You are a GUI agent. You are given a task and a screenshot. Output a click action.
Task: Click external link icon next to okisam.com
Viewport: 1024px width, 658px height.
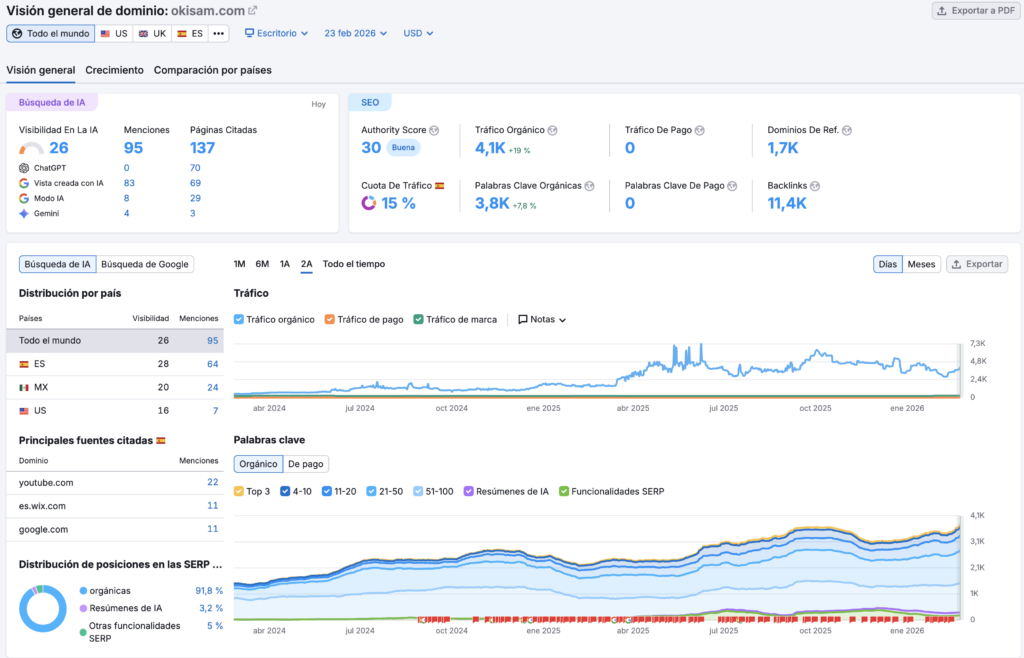252,11
